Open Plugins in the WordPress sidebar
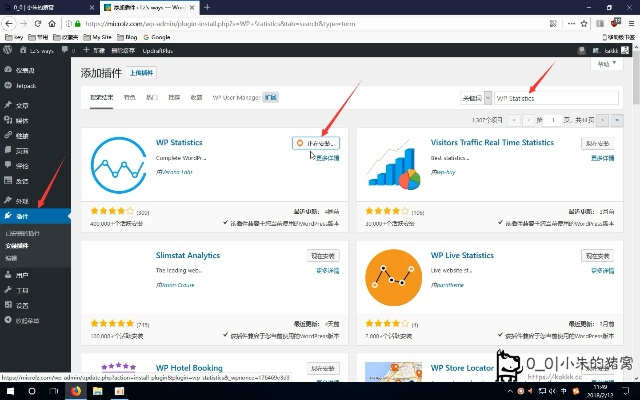The image size is (640, 400). click(x=24, y=216)
